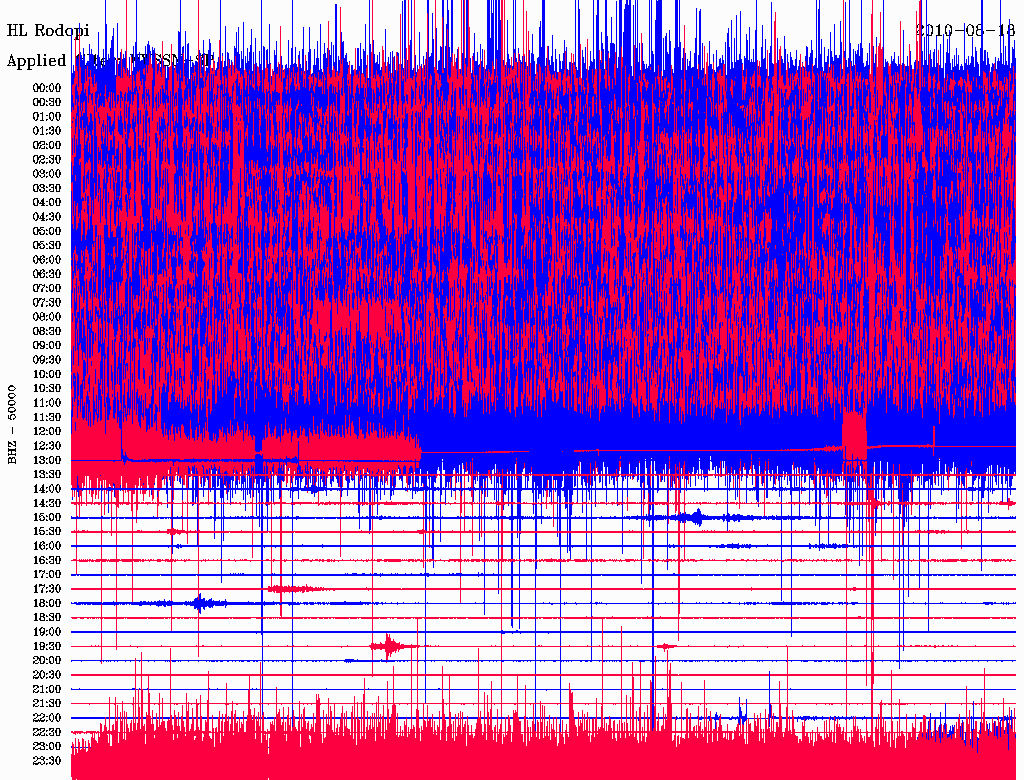The height and width of the screenshot is (780, 1024).
Task: Select the 23:00 time label
Action: pyautogui.click(x=46, y=747)
